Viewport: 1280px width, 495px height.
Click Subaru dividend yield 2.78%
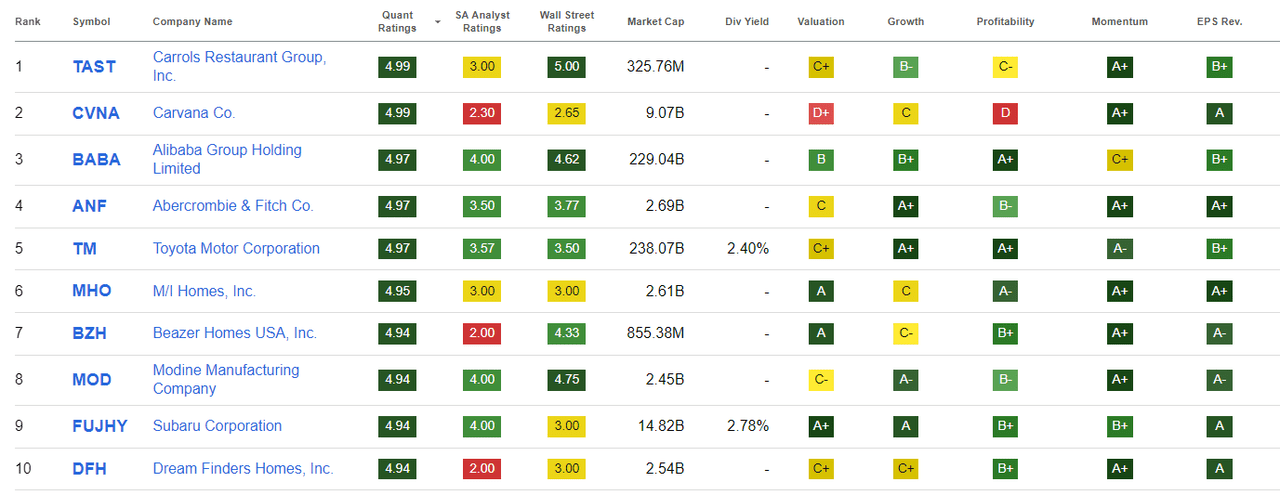tap(748, 426)
